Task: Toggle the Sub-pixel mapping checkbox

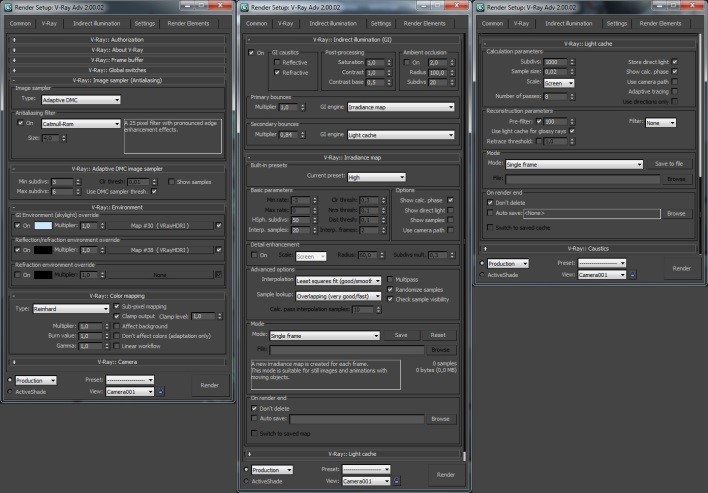Action: (116, 306)
